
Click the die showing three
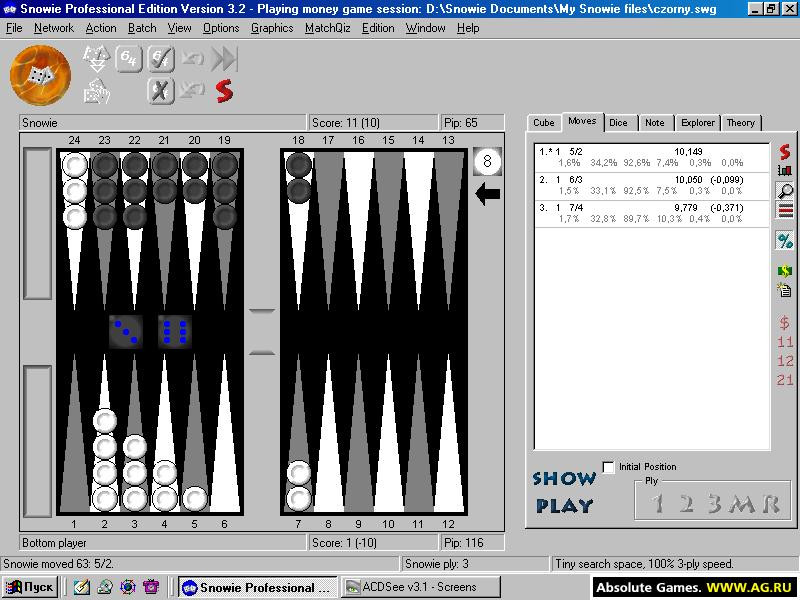pos(126,332)
